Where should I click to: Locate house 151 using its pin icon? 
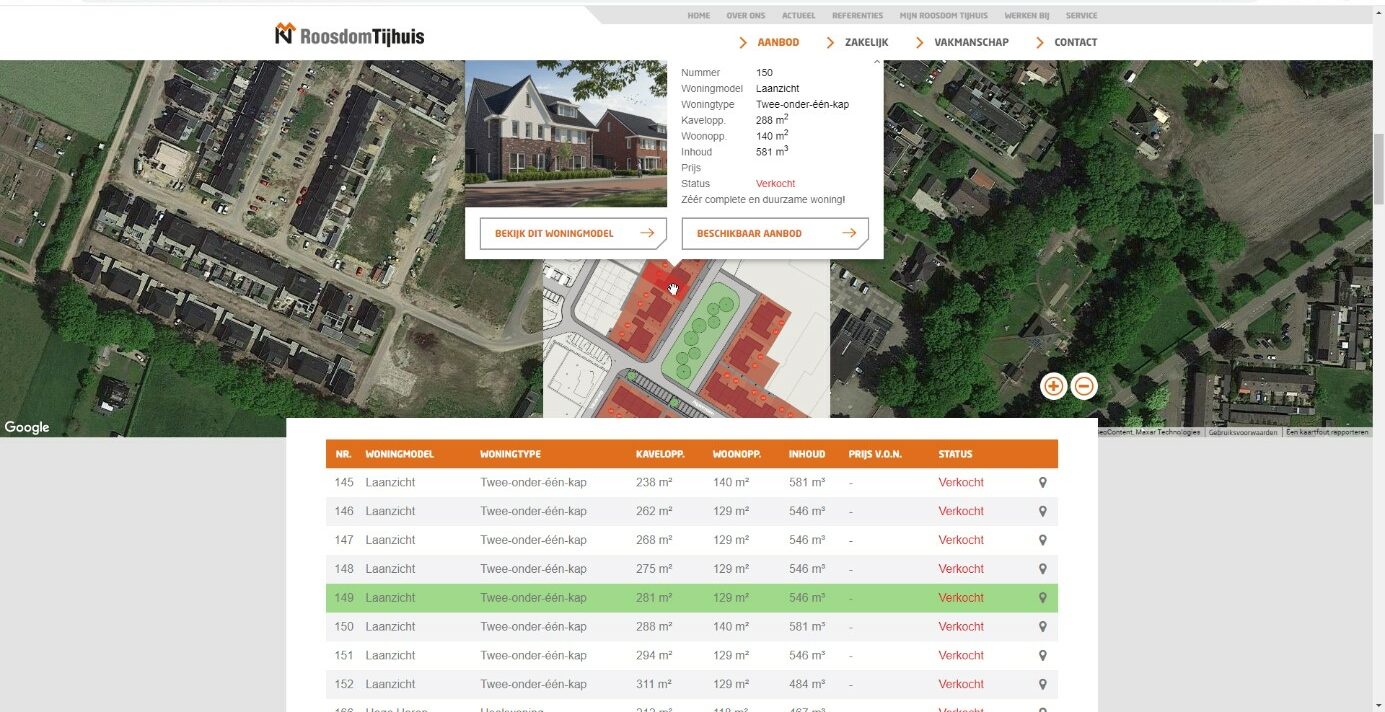(x=1042, y=656)
